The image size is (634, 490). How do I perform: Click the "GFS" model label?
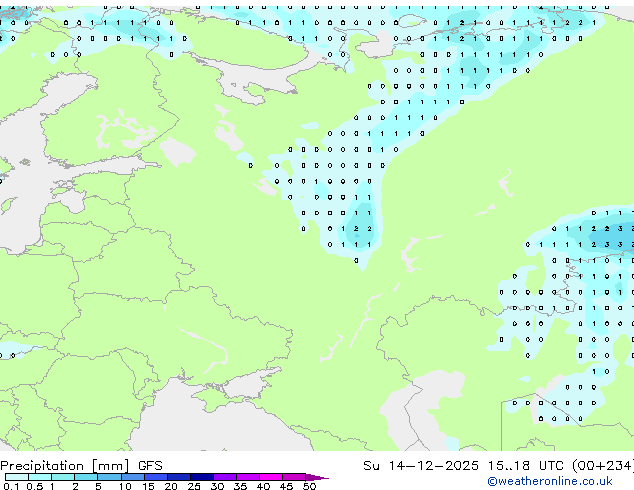(x=150, y=466)
